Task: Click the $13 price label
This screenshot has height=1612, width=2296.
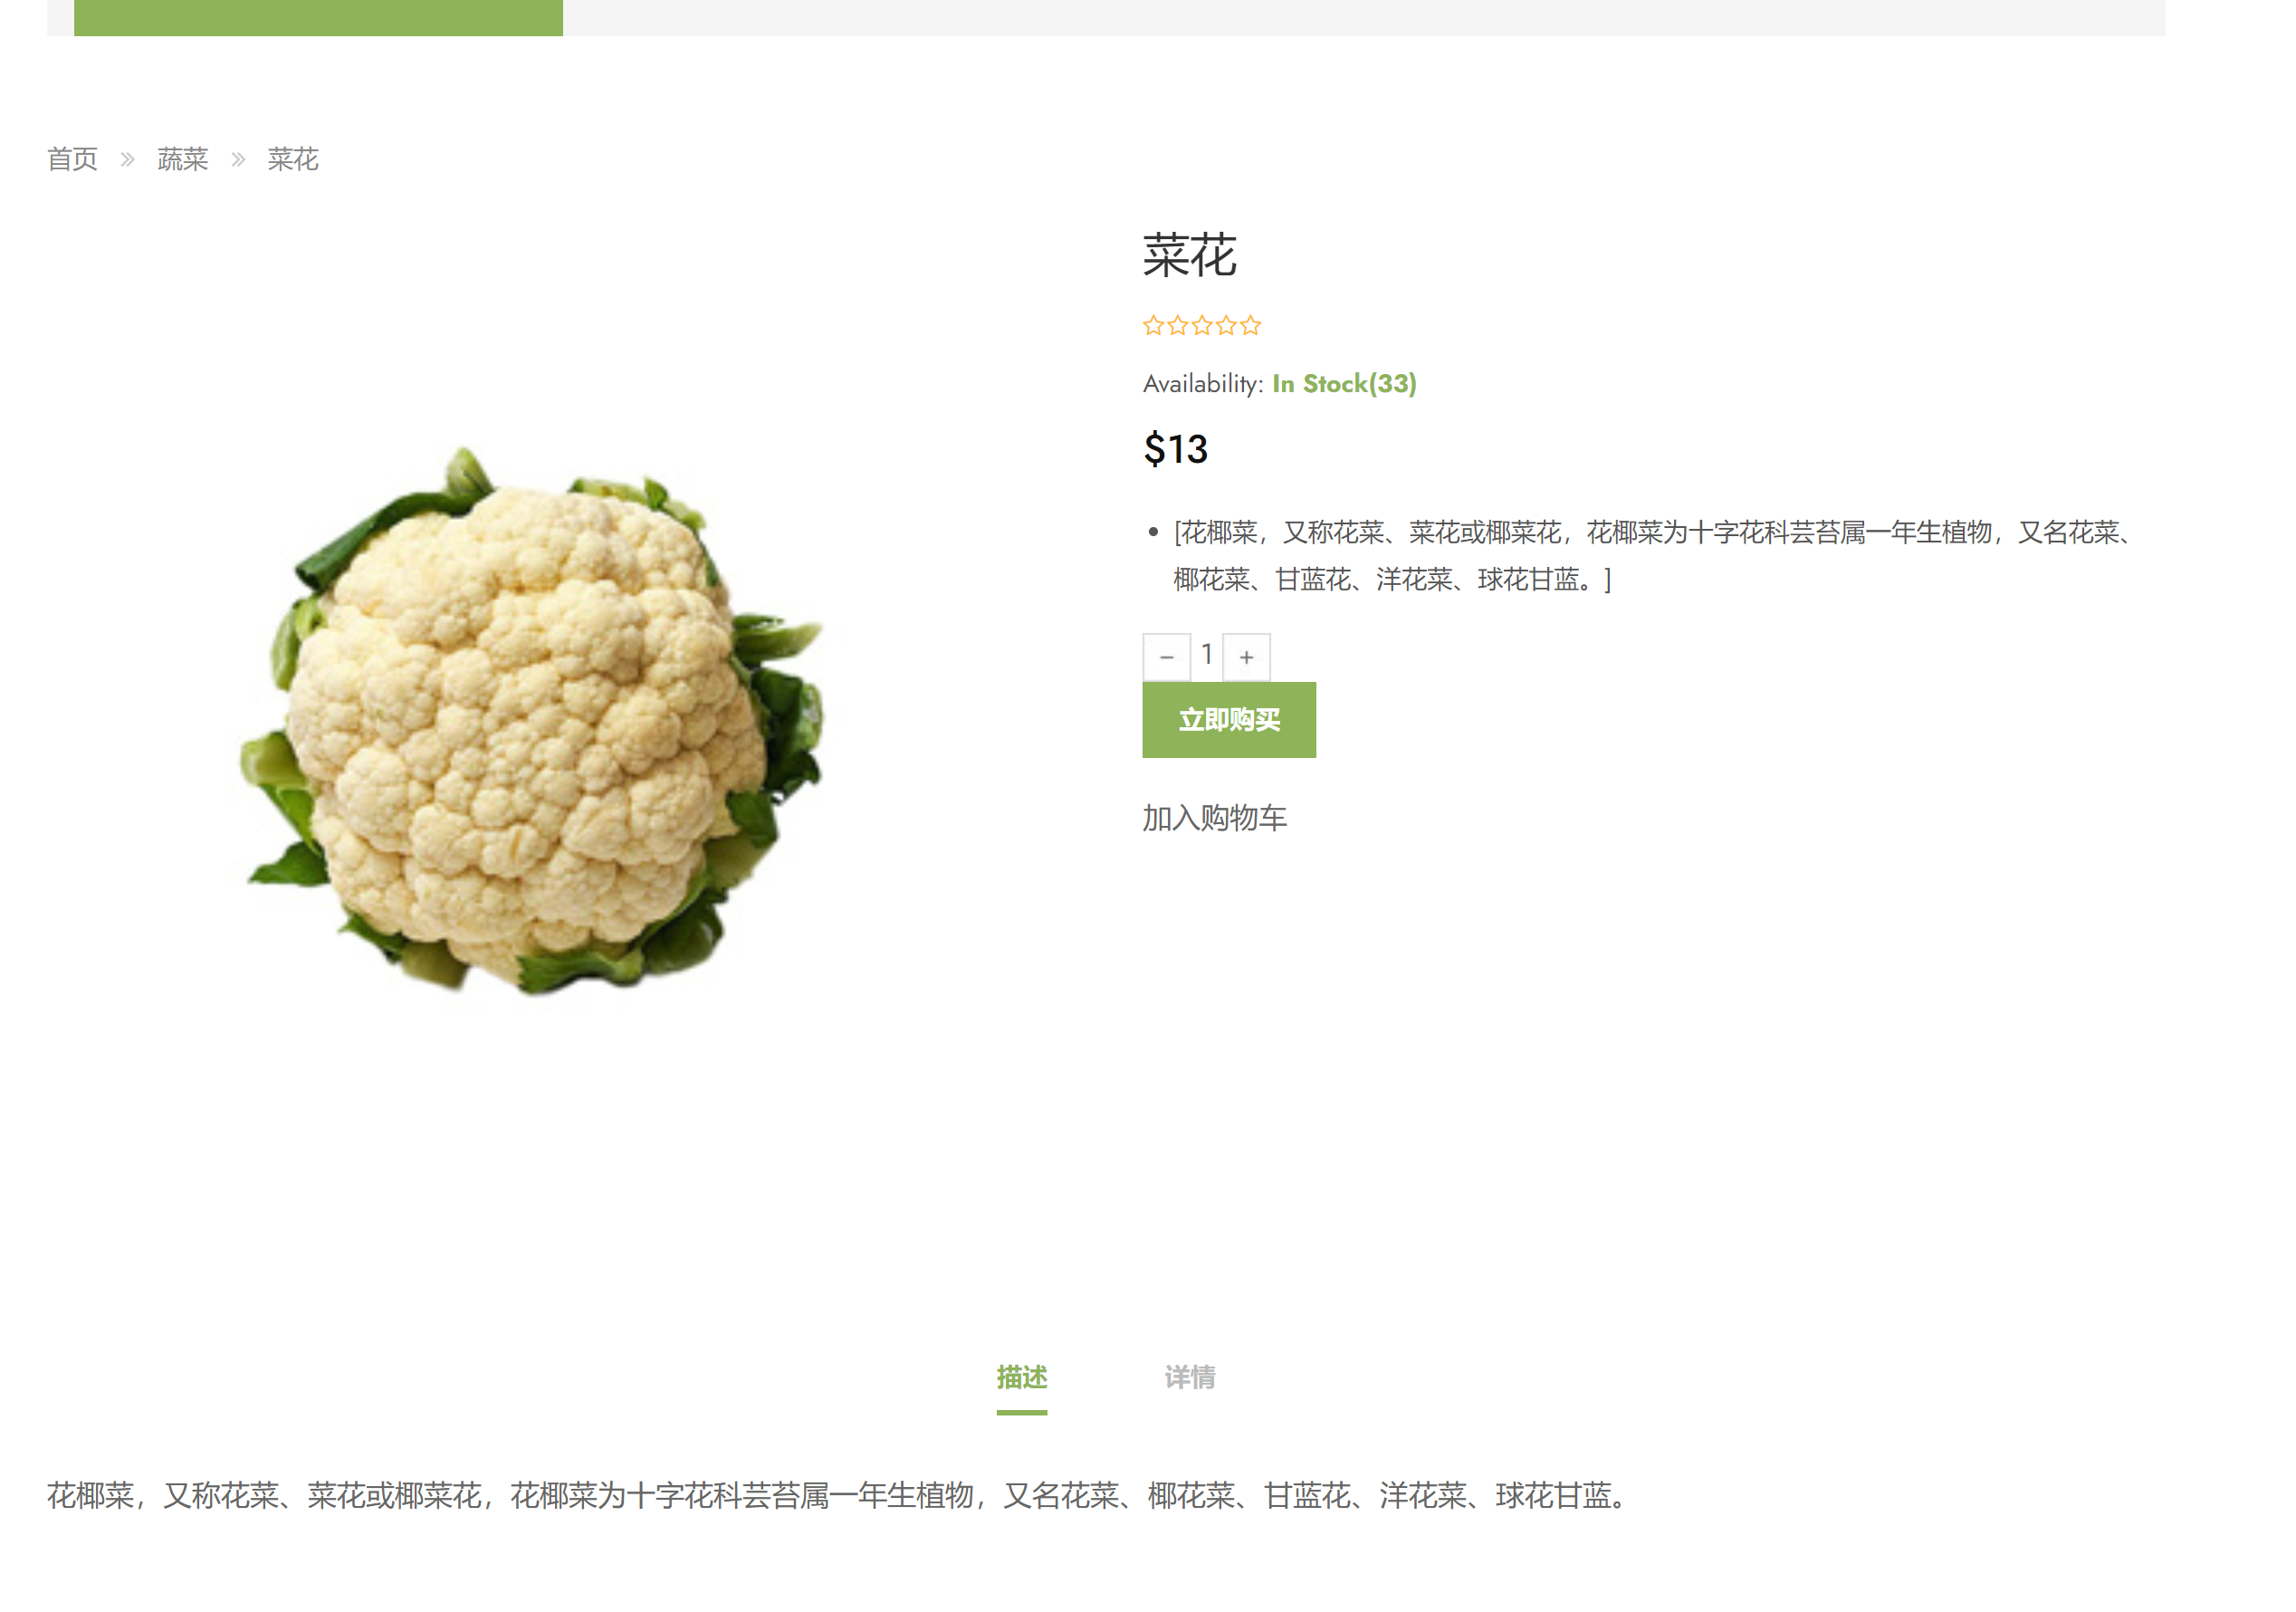Action: pos(1175,449)
